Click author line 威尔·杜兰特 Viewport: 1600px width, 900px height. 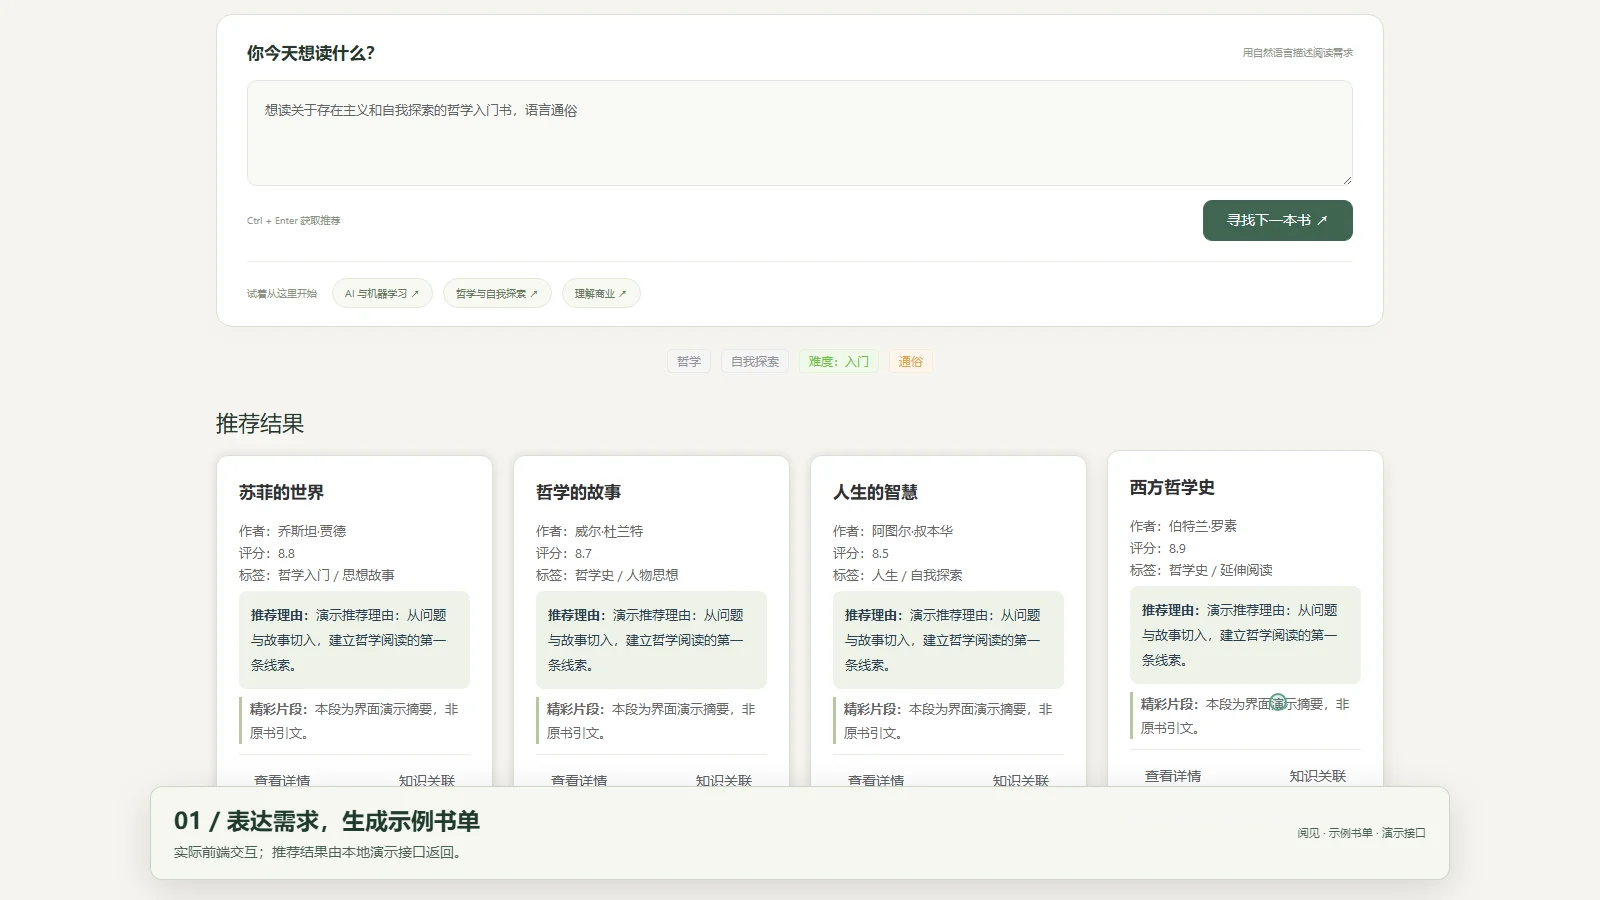click(589, 531)
